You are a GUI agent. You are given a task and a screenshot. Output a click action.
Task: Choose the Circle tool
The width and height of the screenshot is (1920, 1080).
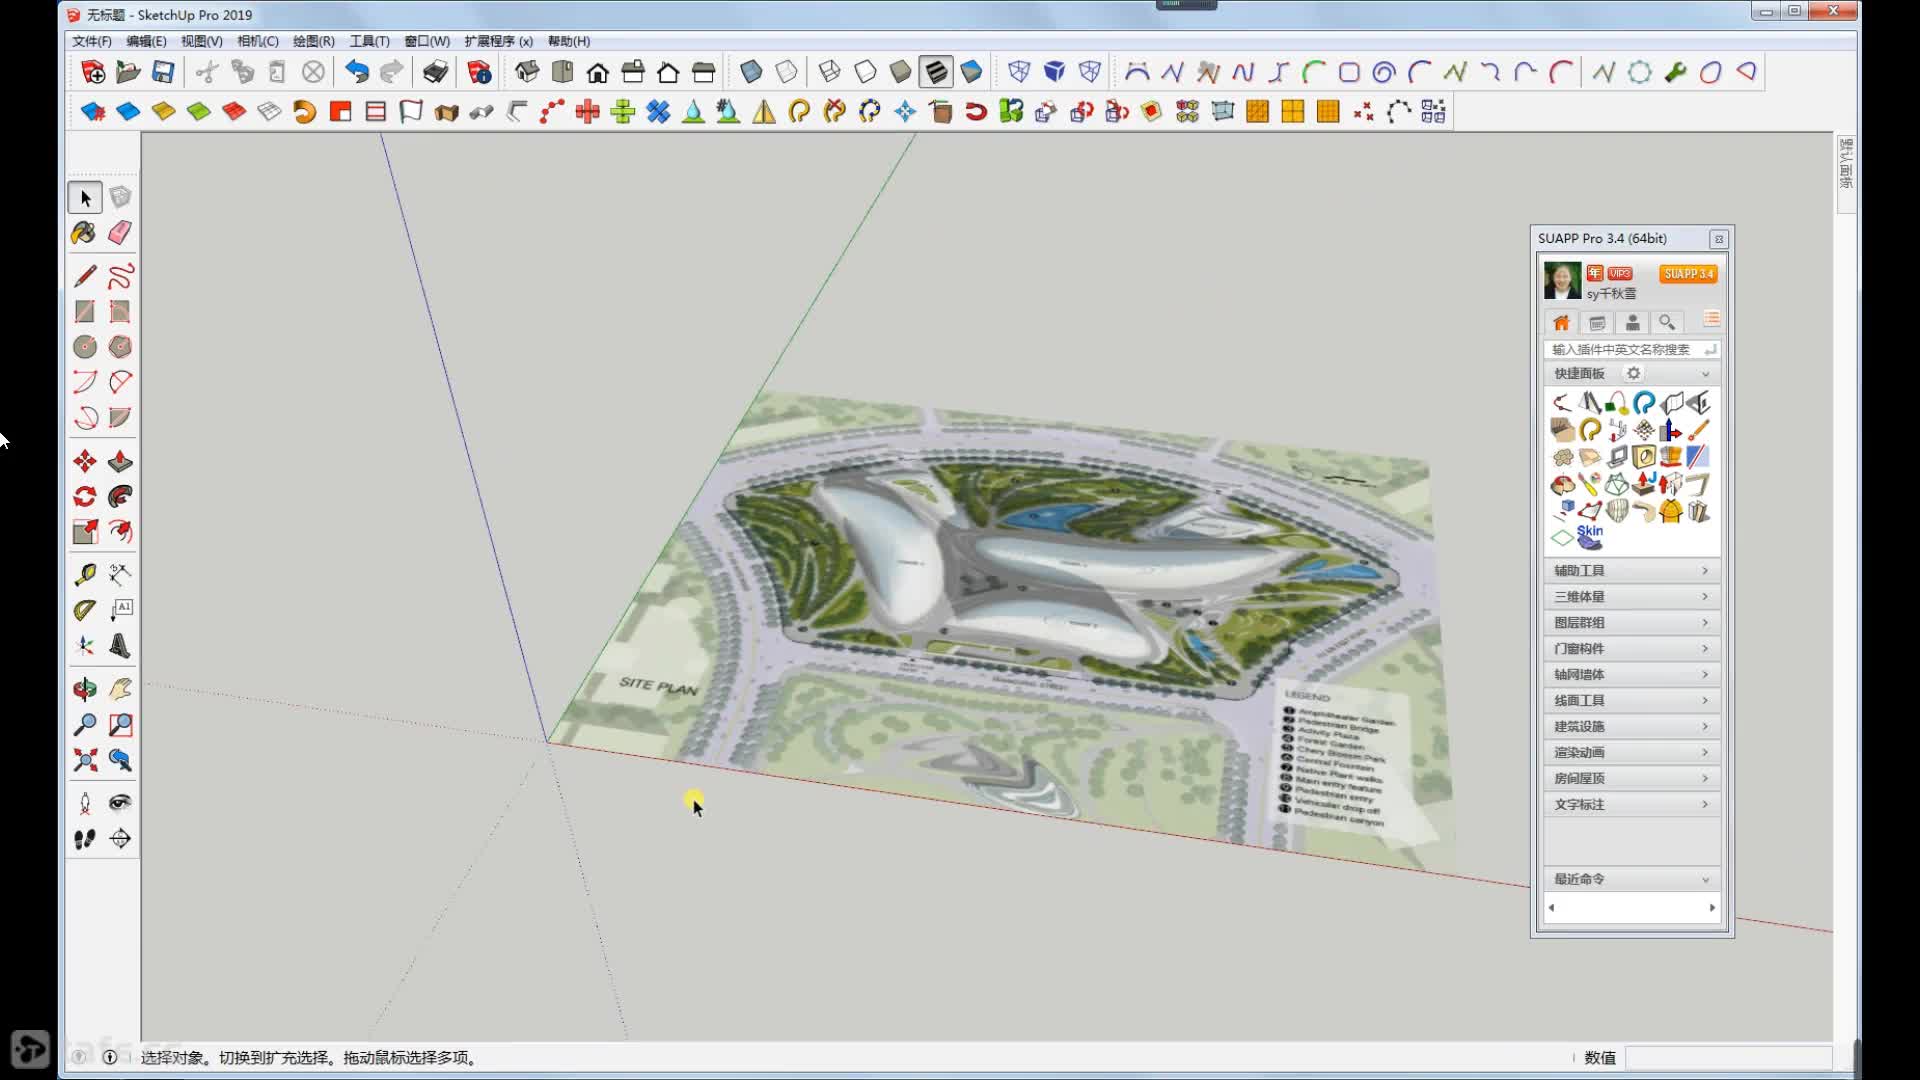[x=85, y=347]
